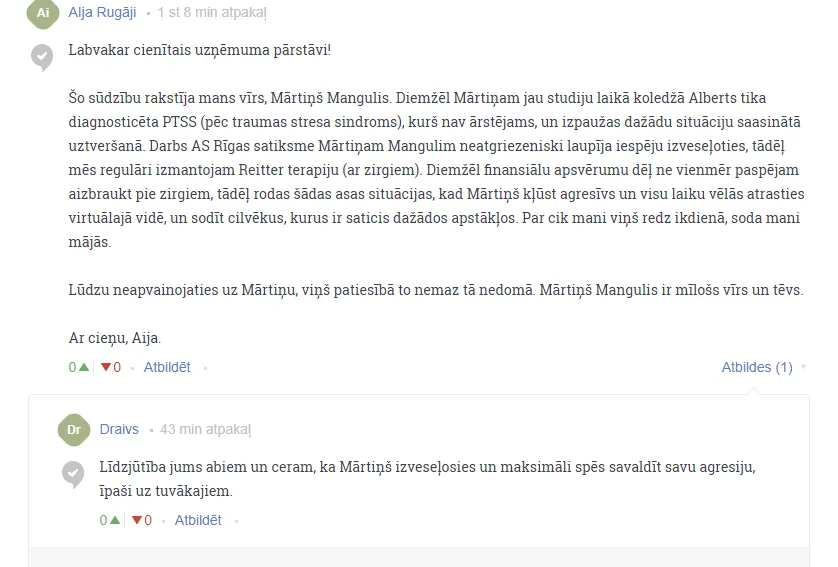Image resolution: width=838 pixels, height=567 pixels.
Task: Collapse the "Atbildes (1)" replies thread
Action: [x=757, y=367]
